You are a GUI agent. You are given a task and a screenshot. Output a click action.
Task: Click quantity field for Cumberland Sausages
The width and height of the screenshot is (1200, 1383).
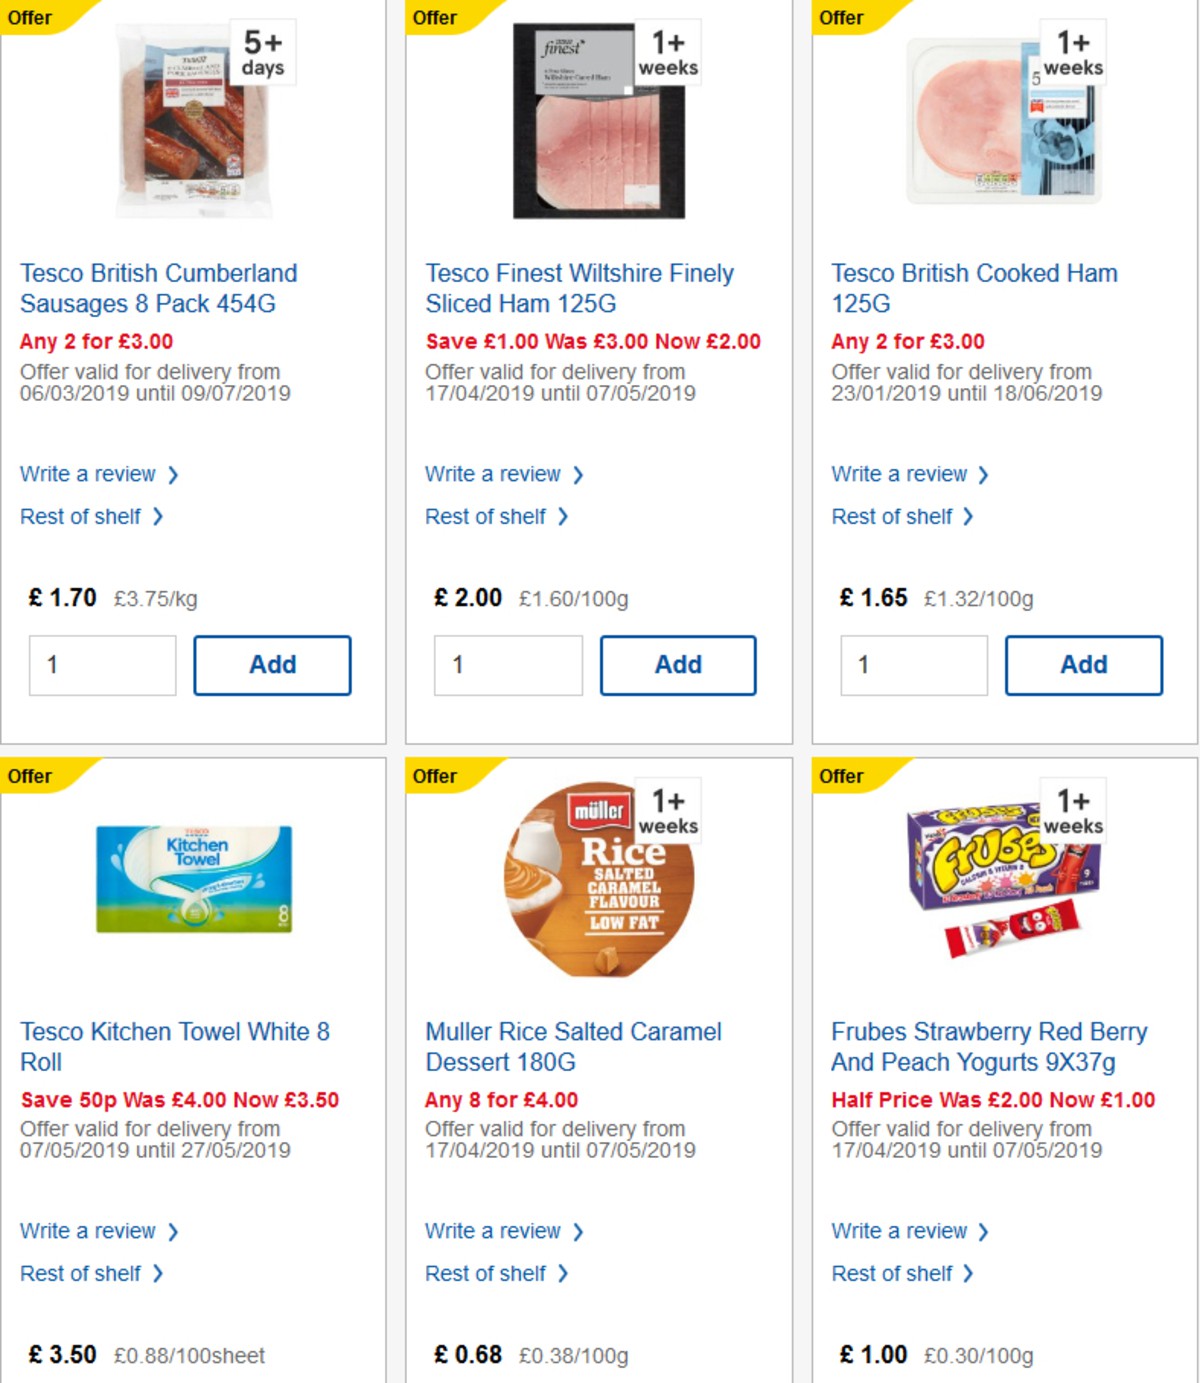click(100, 665)
